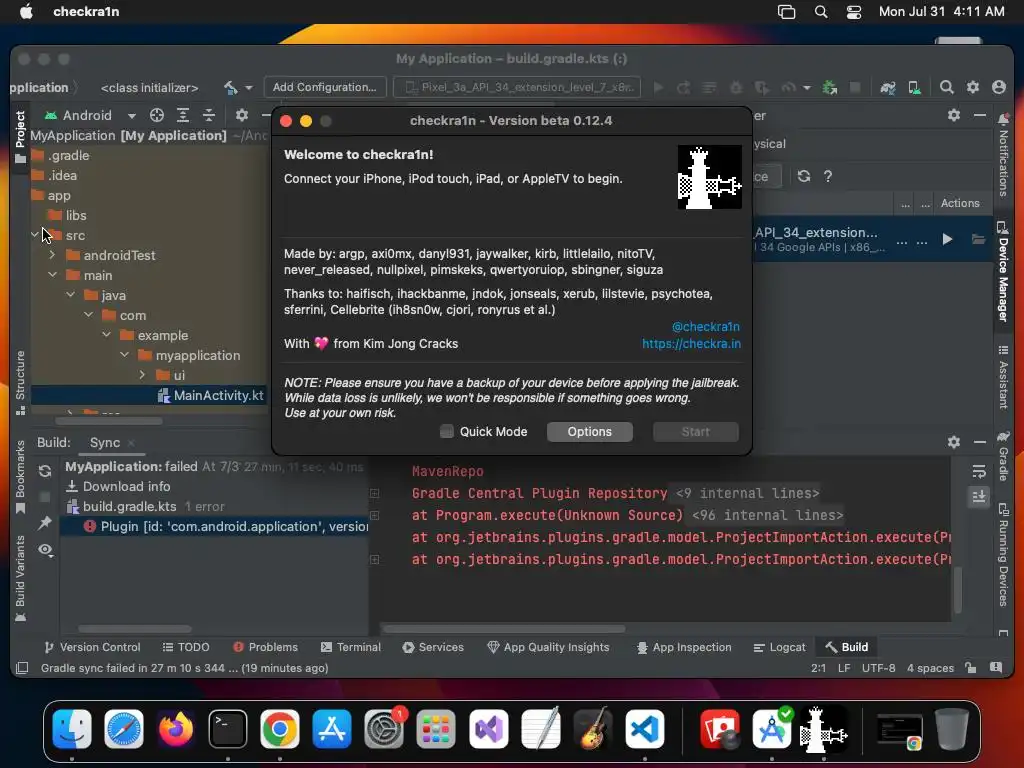Open the https://checkra.in link
Viewport: 1024px width, 768px height.
691,344
